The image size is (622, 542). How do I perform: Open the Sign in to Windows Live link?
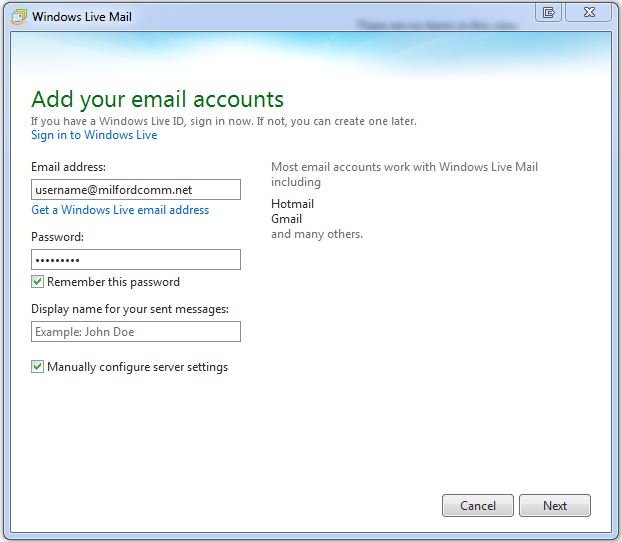click(94, 135)
